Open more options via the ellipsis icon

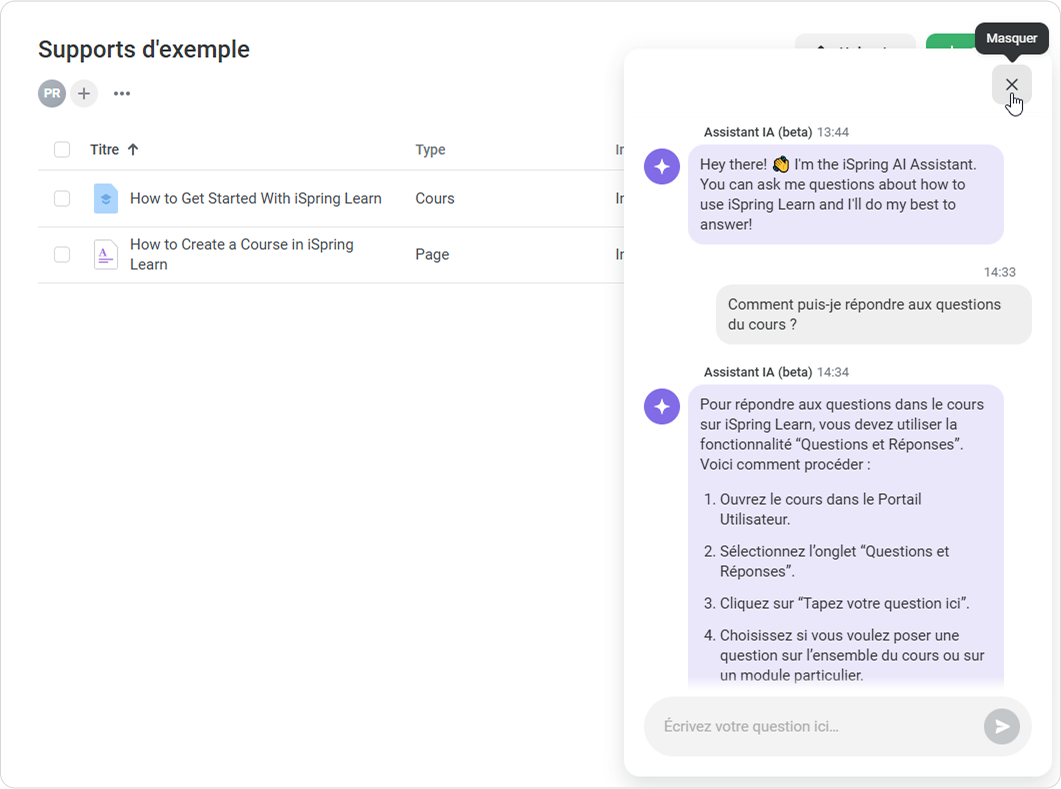122,93
